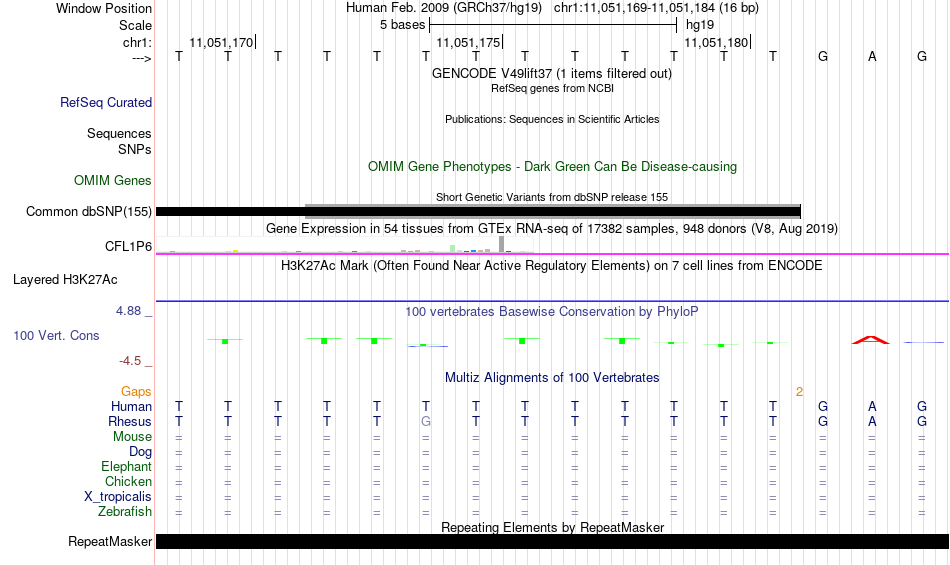Click the Gene Expression in 54 tissues title

click(552, 229)
